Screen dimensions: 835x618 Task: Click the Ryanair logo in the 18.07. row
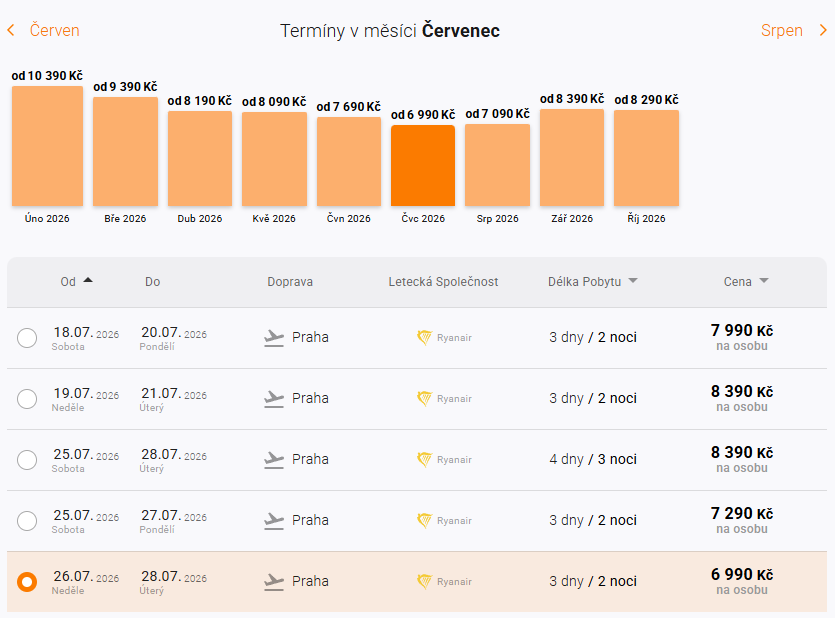[x=424, y=338]
